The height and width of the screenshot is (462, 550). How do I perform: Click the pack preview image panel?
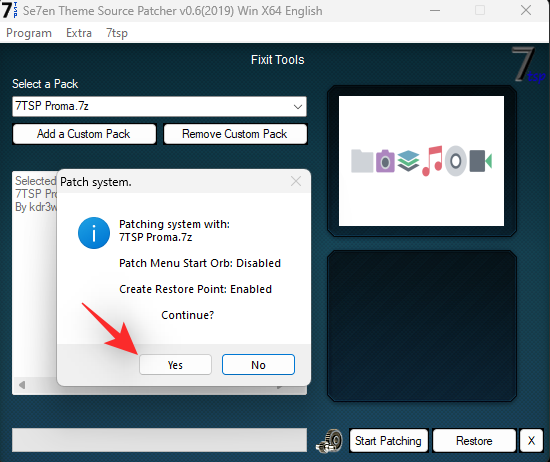pos(421,161)
